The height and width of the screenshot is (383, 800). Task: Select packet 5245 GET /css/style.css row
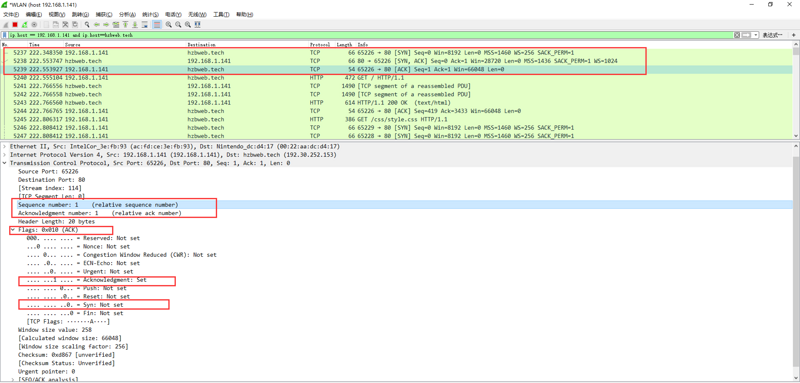[397, 119]
